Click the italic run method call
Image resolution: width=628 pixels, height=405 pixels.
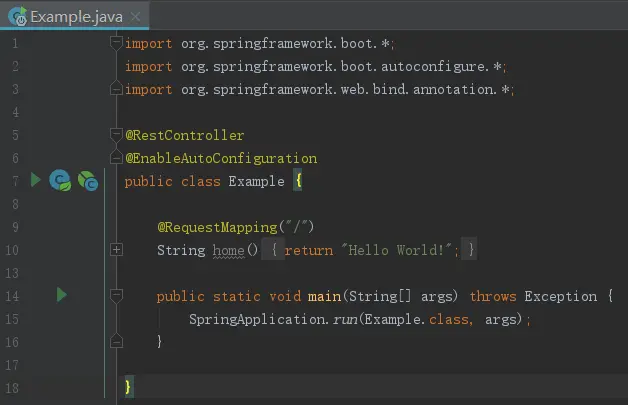click(345, 320)
